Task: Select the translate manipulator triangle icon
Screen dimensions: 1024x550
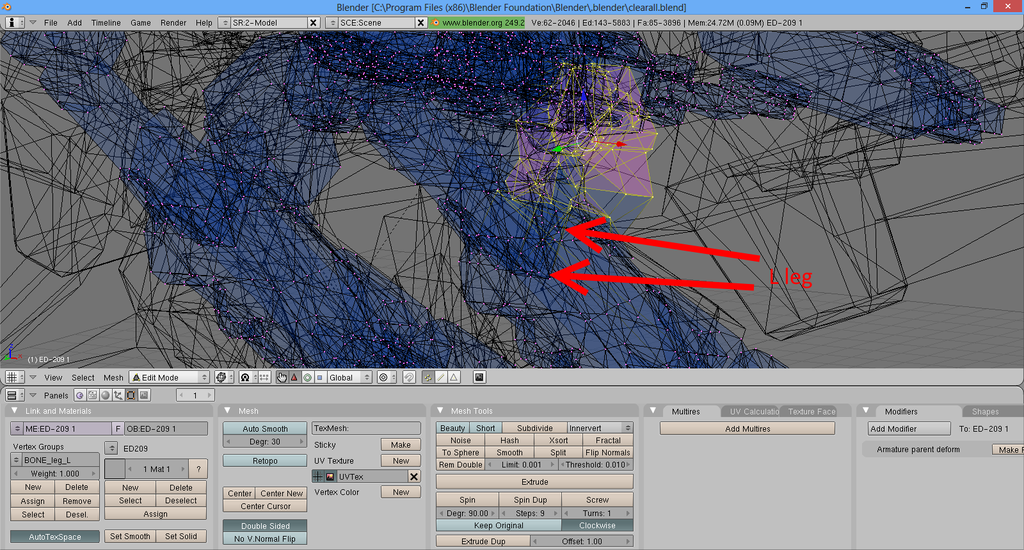Action: click(x=295, y=378)
